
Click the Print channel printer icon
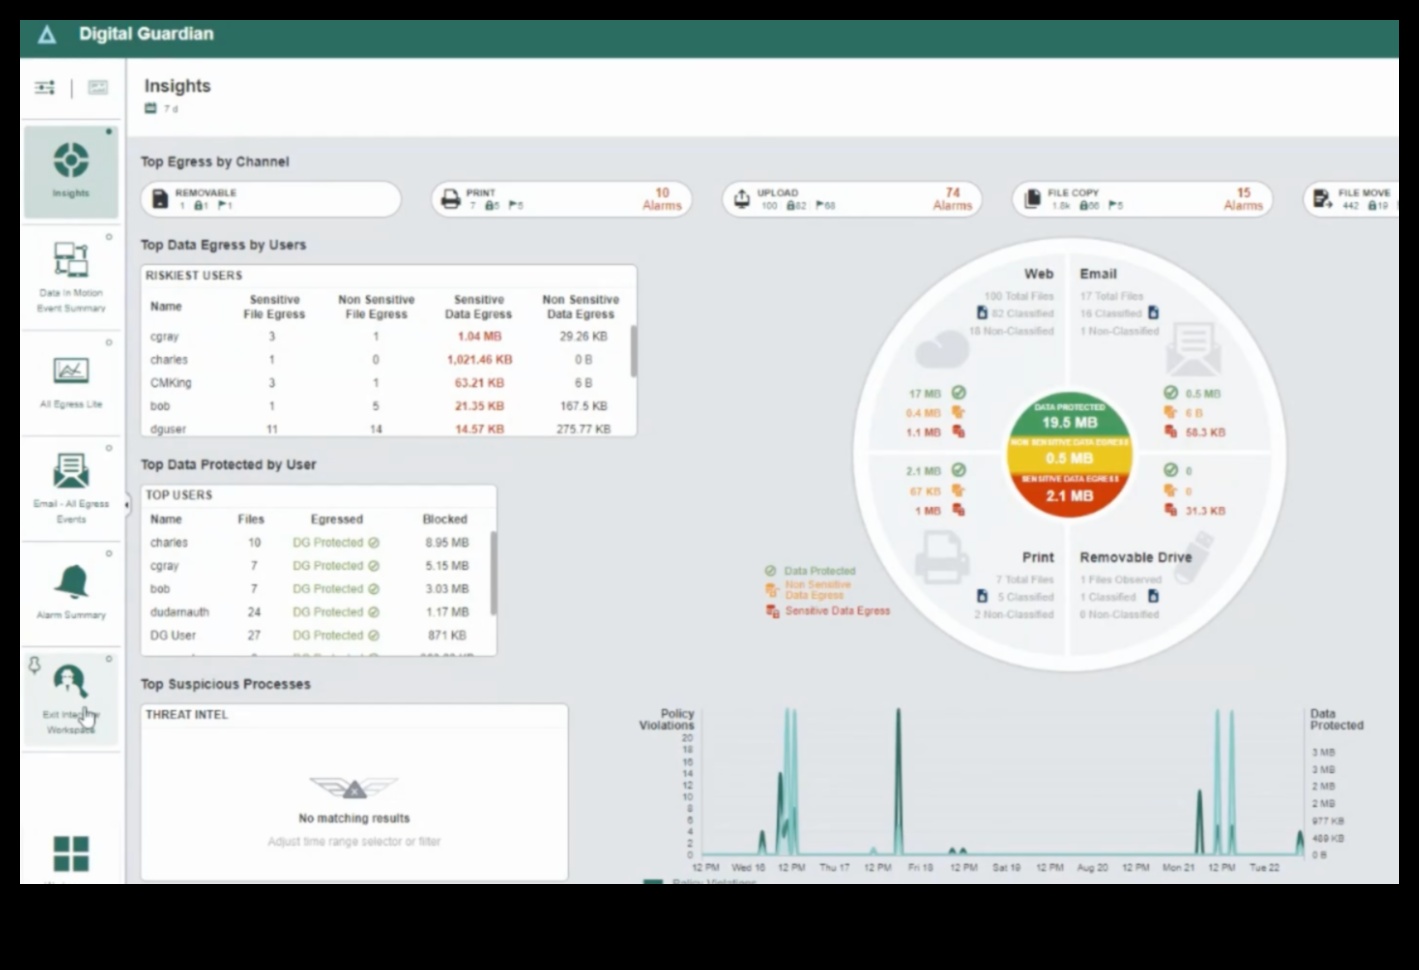[451, 199]
